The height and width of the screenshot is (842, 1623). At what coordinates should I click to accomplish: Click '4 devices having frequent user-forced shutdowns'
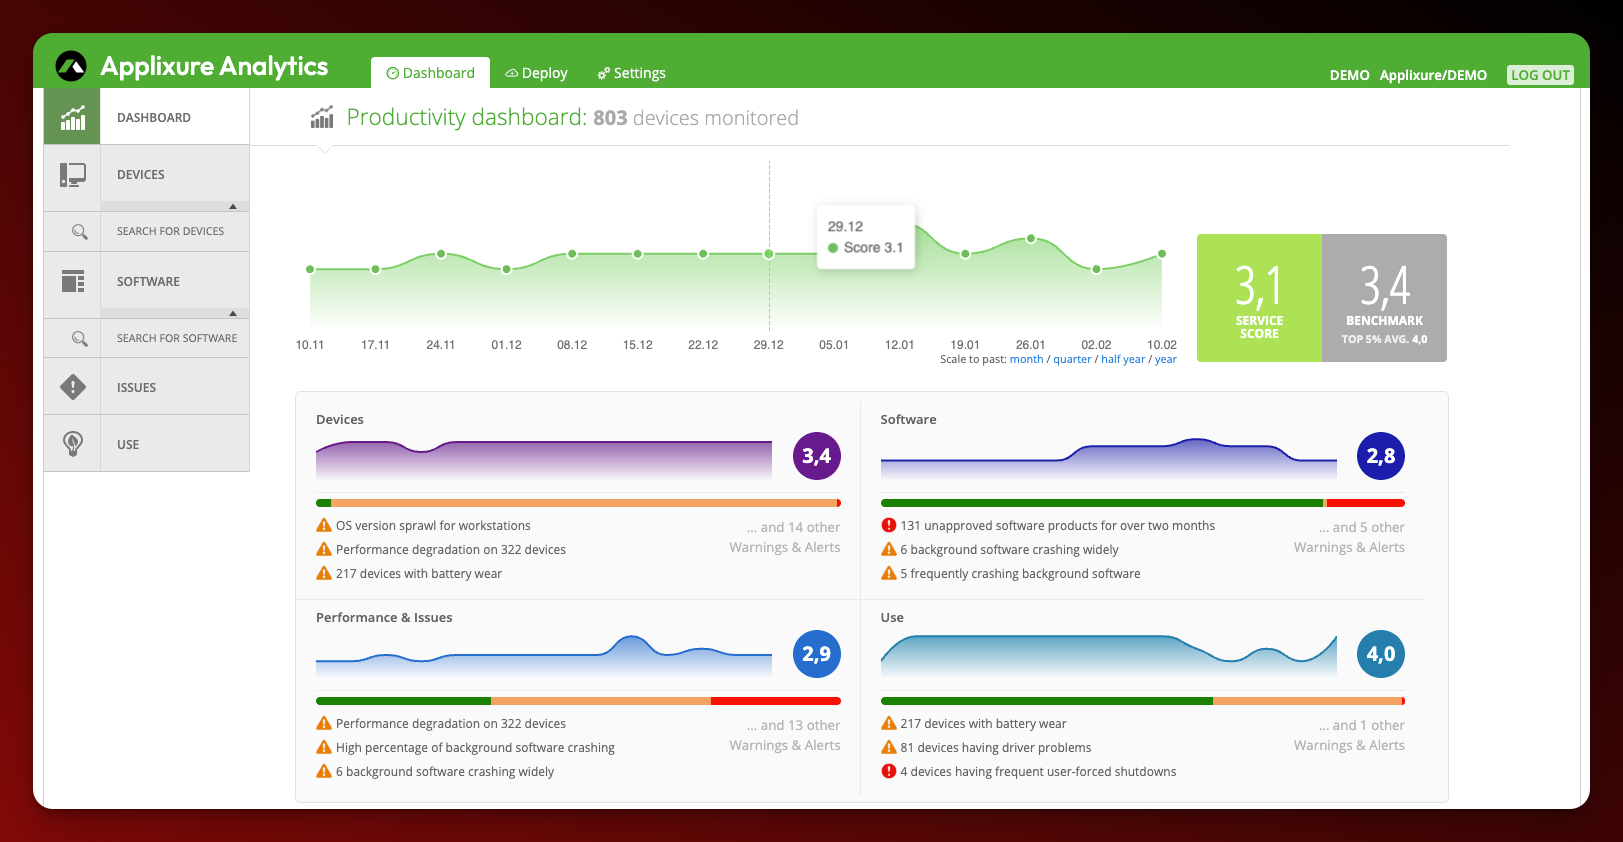click(1038, 771)
